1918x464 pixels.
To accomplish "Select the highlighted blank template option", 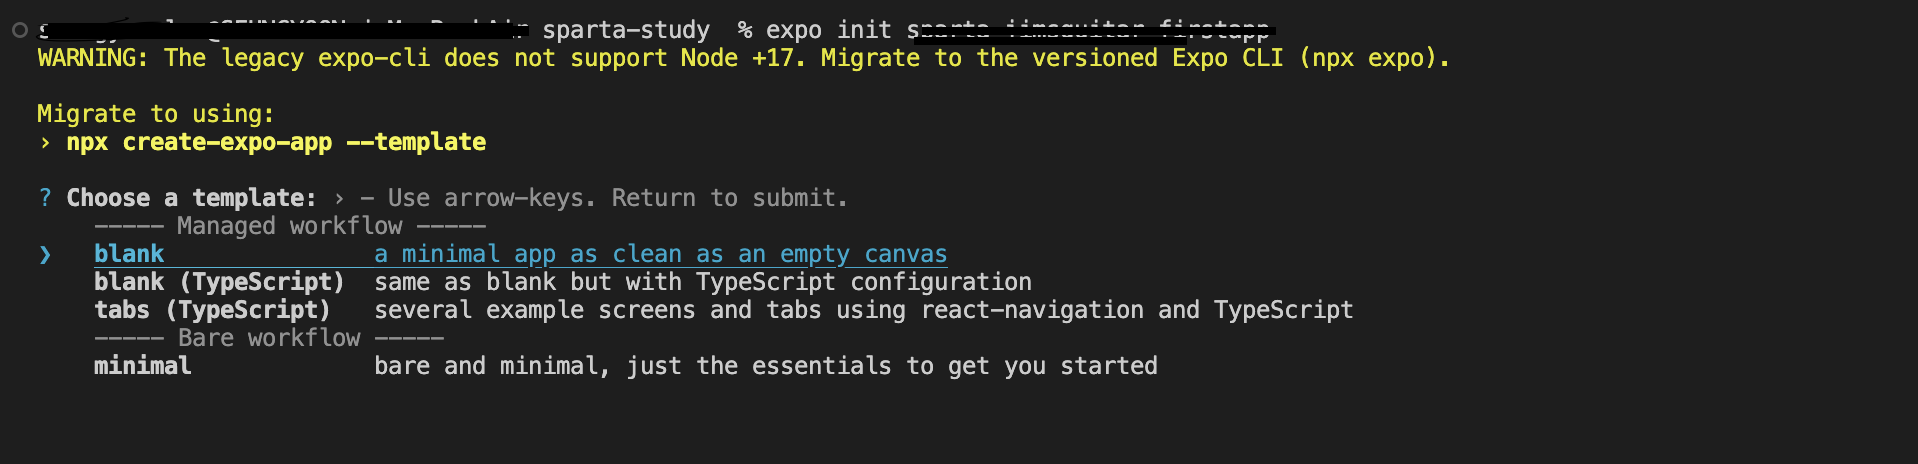I will [129, 254].
